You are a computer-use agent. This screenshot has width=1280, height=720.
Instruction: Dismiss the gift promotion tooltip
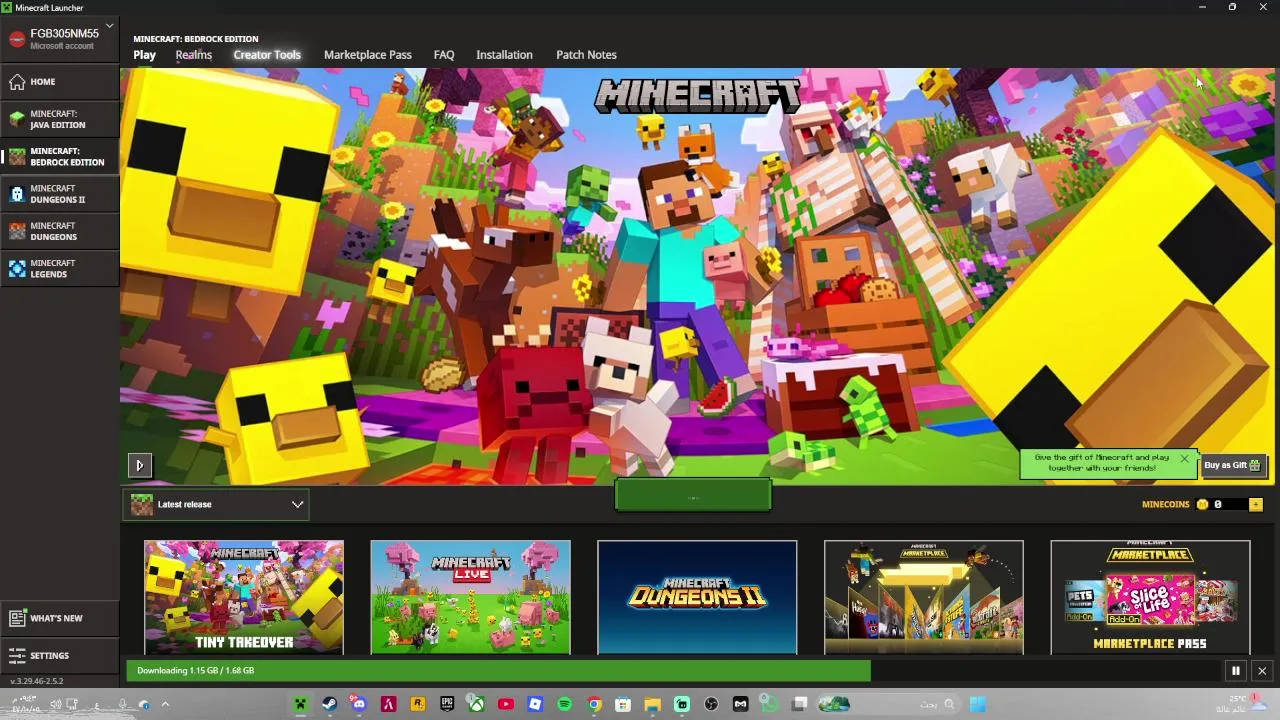[x=1184, y=459]
